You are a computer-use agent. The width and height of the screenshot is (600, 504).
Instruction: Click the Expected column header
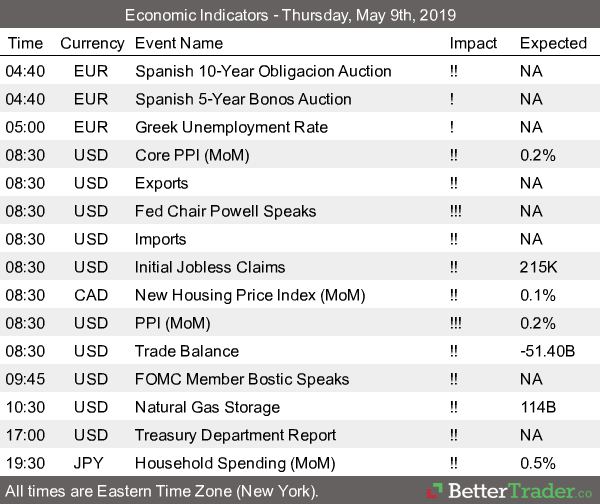click(x=553, y=43)
